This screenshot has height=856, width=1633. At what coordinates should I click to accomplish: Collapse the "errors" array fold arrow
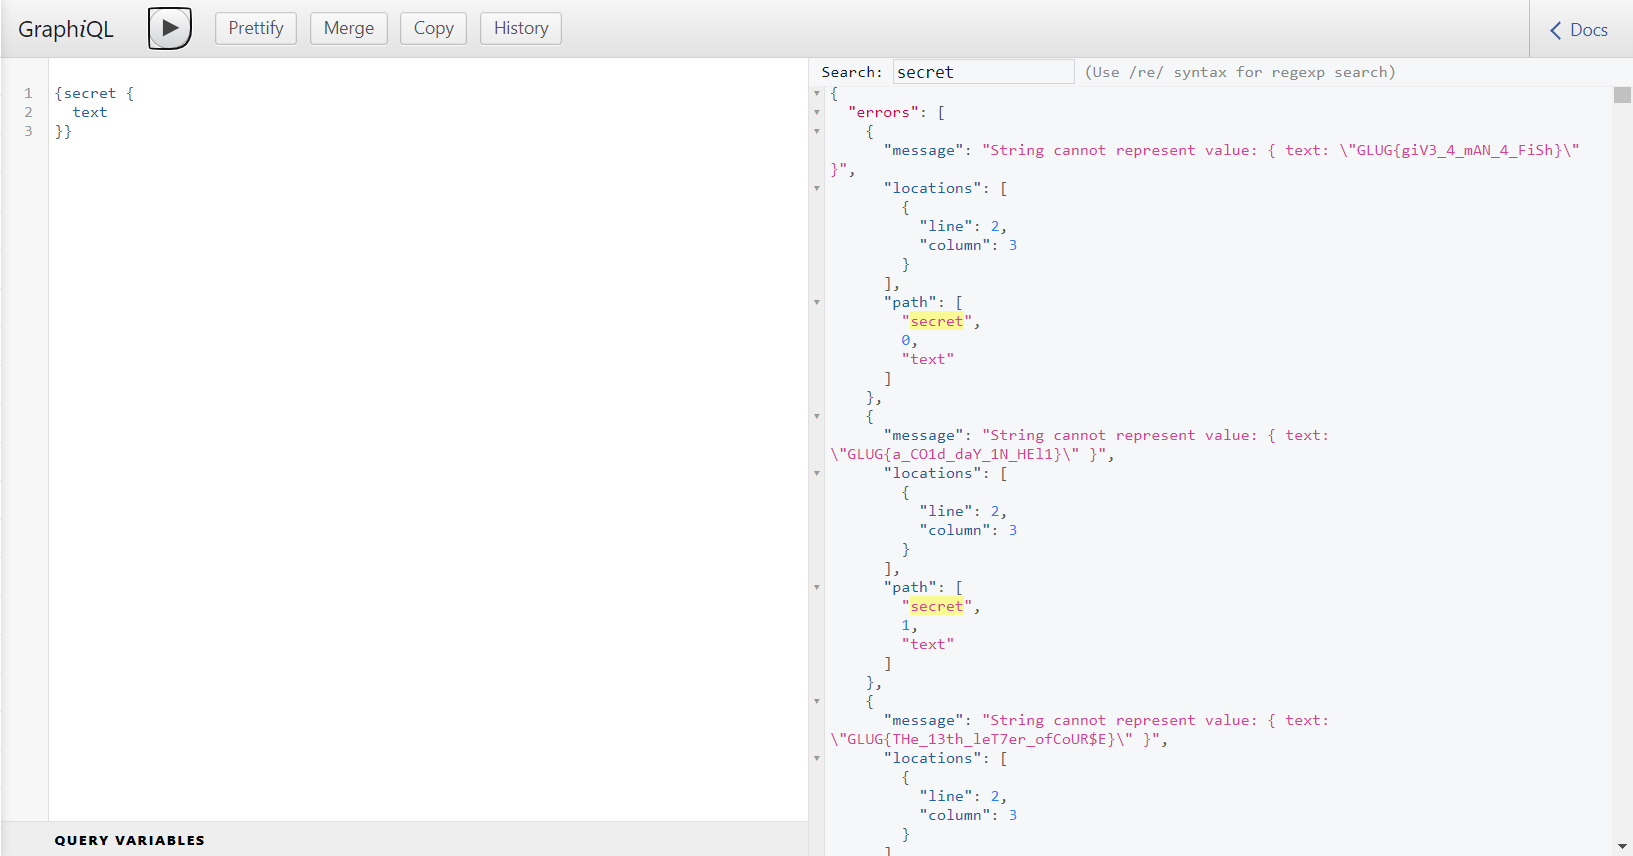pos(817,112)
